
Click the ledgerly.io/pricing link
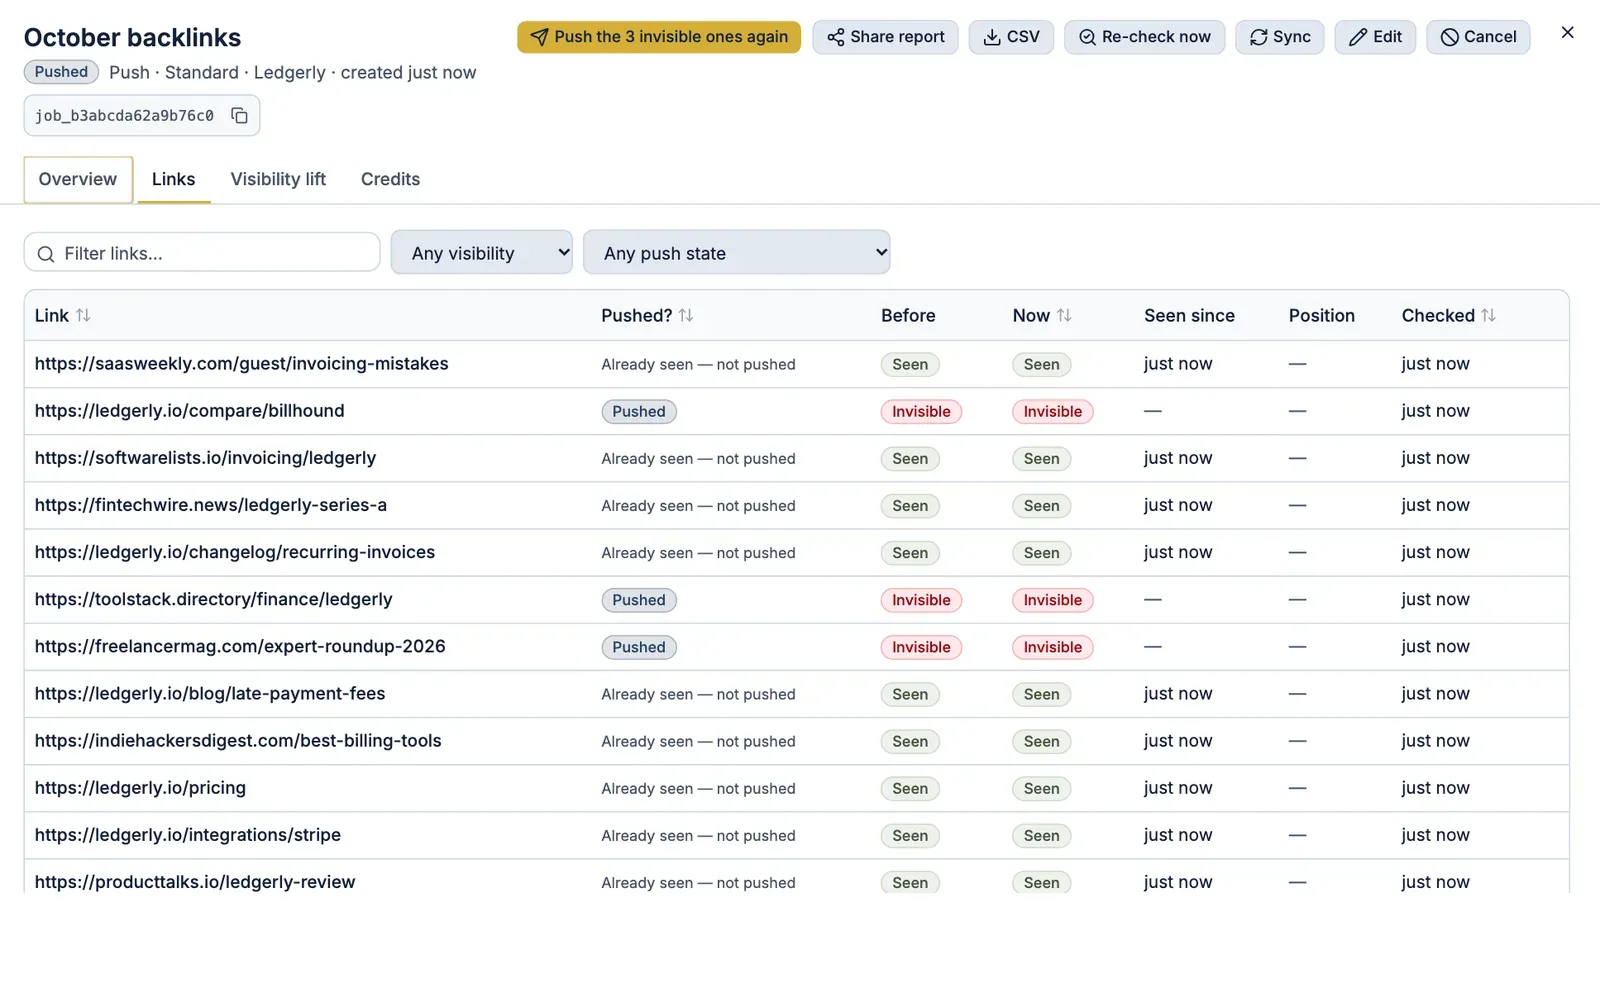pos(140,787)
